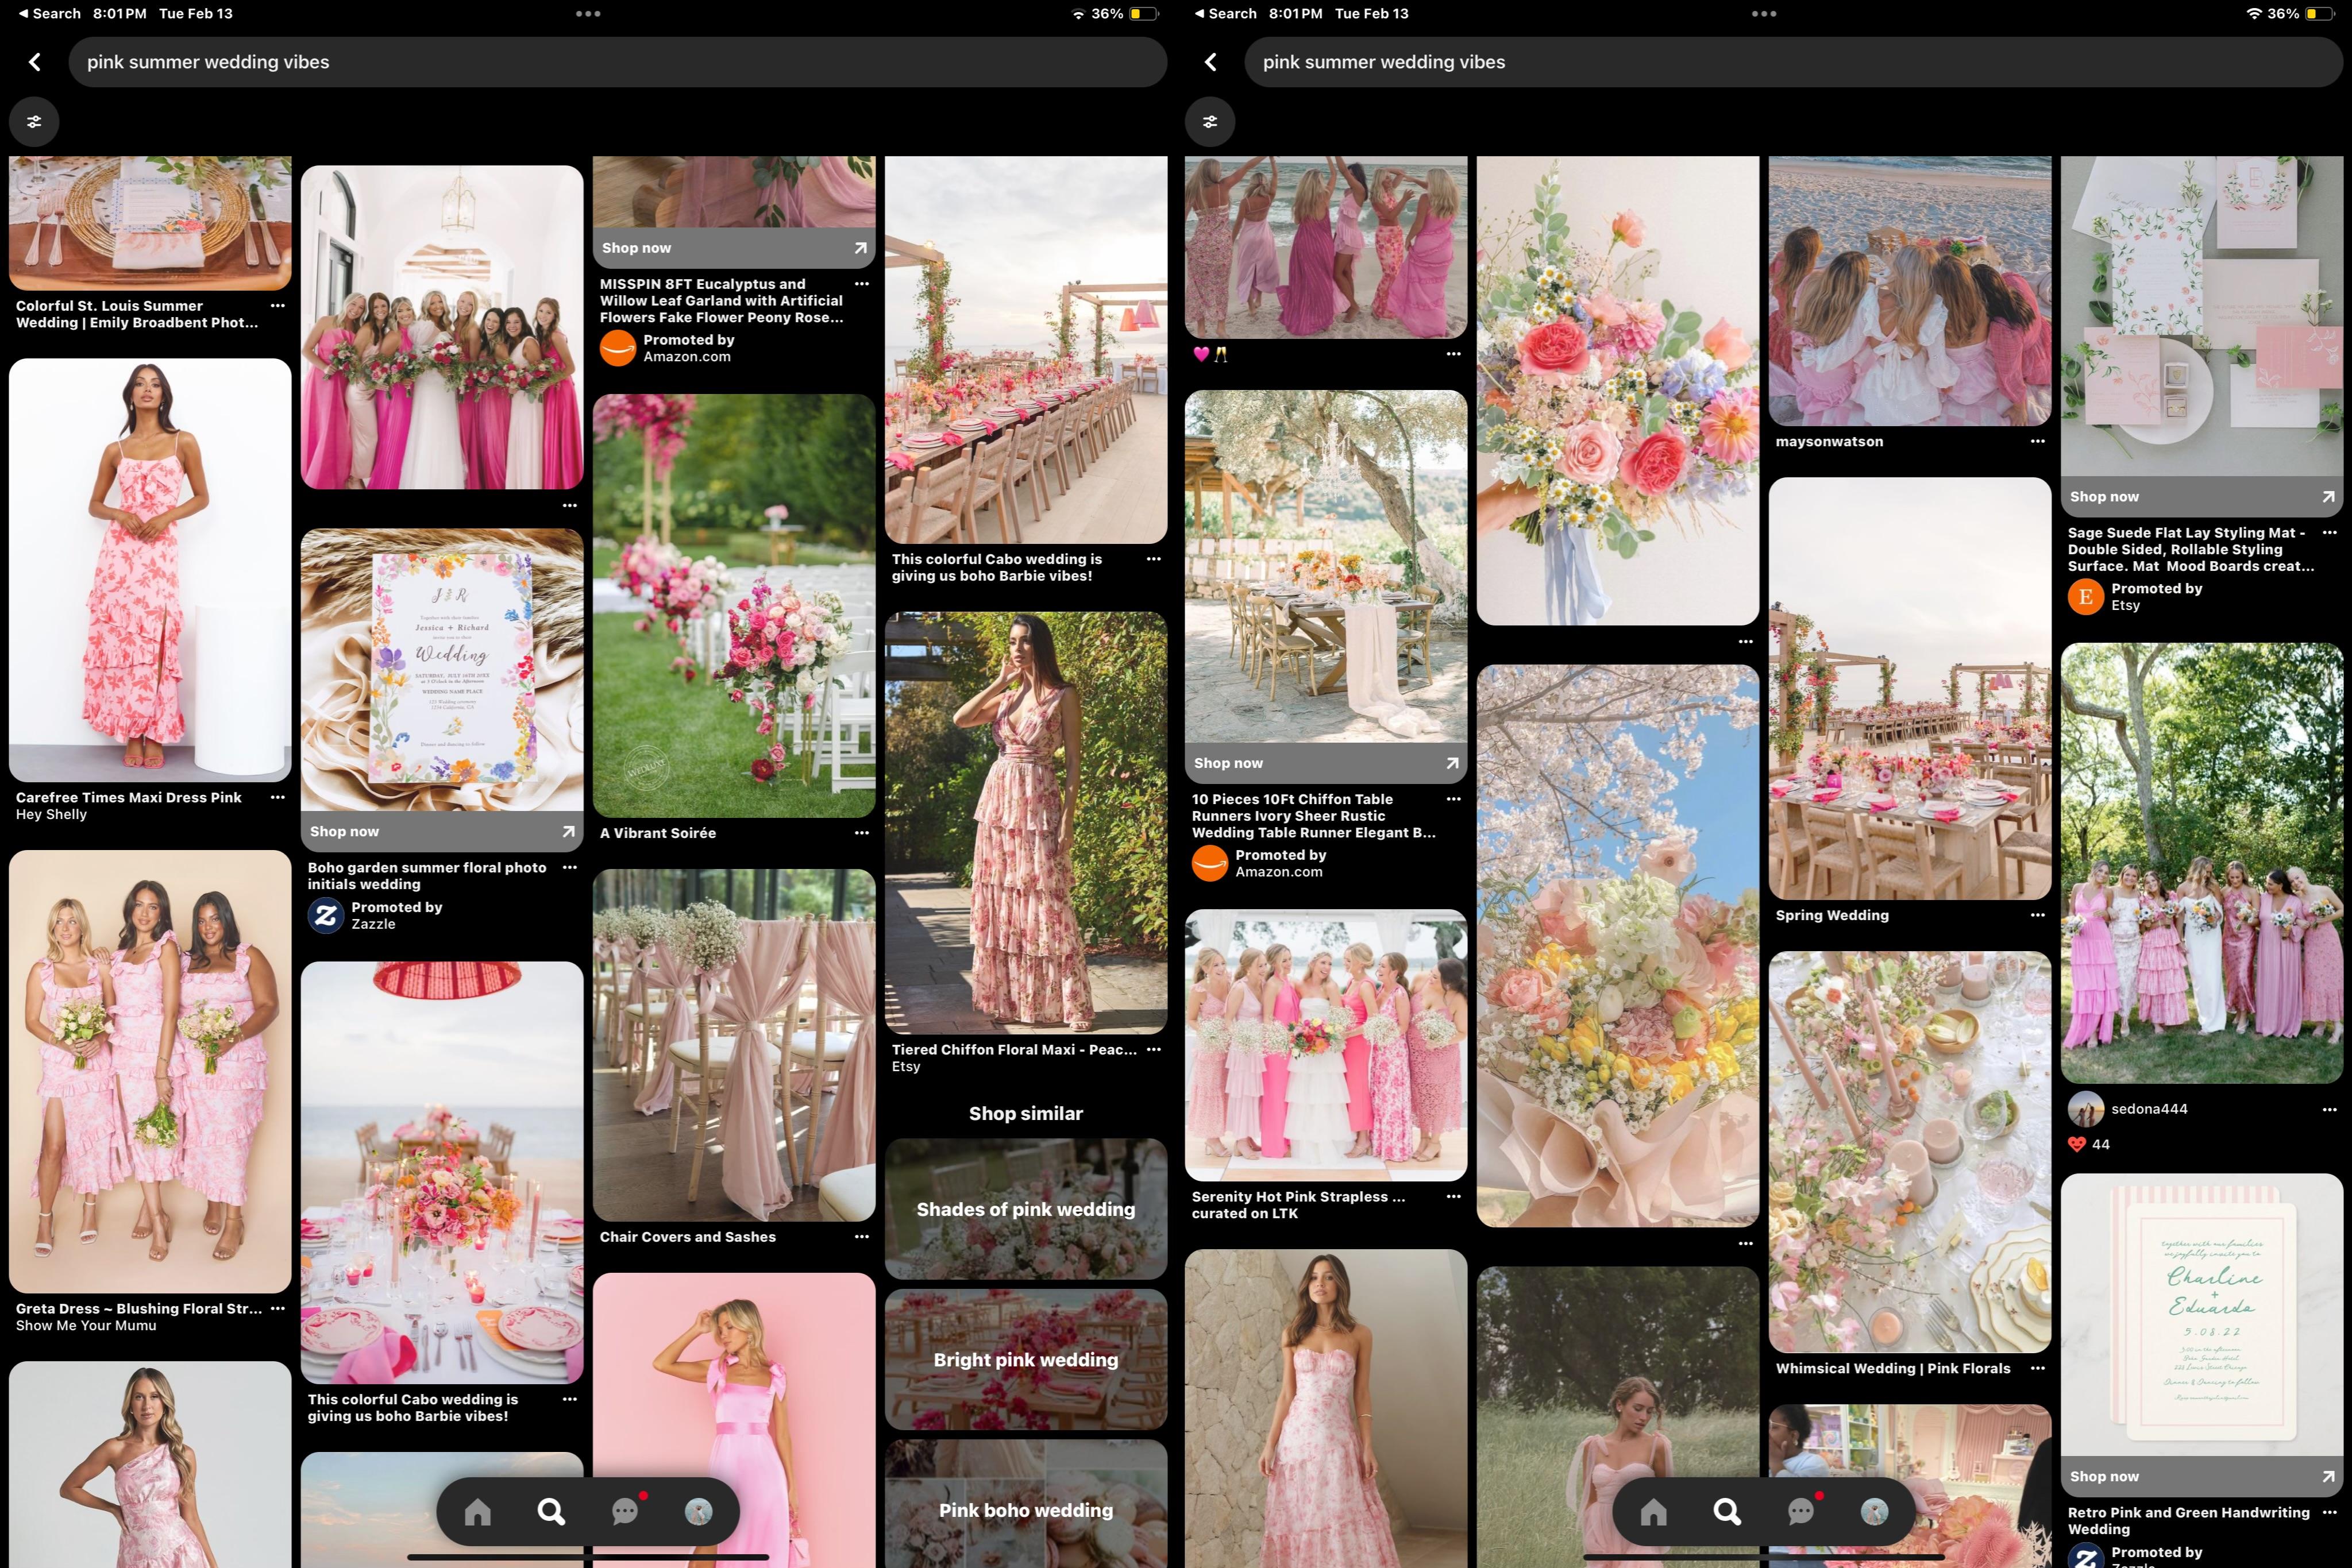Open Serenity Hot Pink Strapless bridesmaids image
The image size is (2352, 1568).
1326,1045
